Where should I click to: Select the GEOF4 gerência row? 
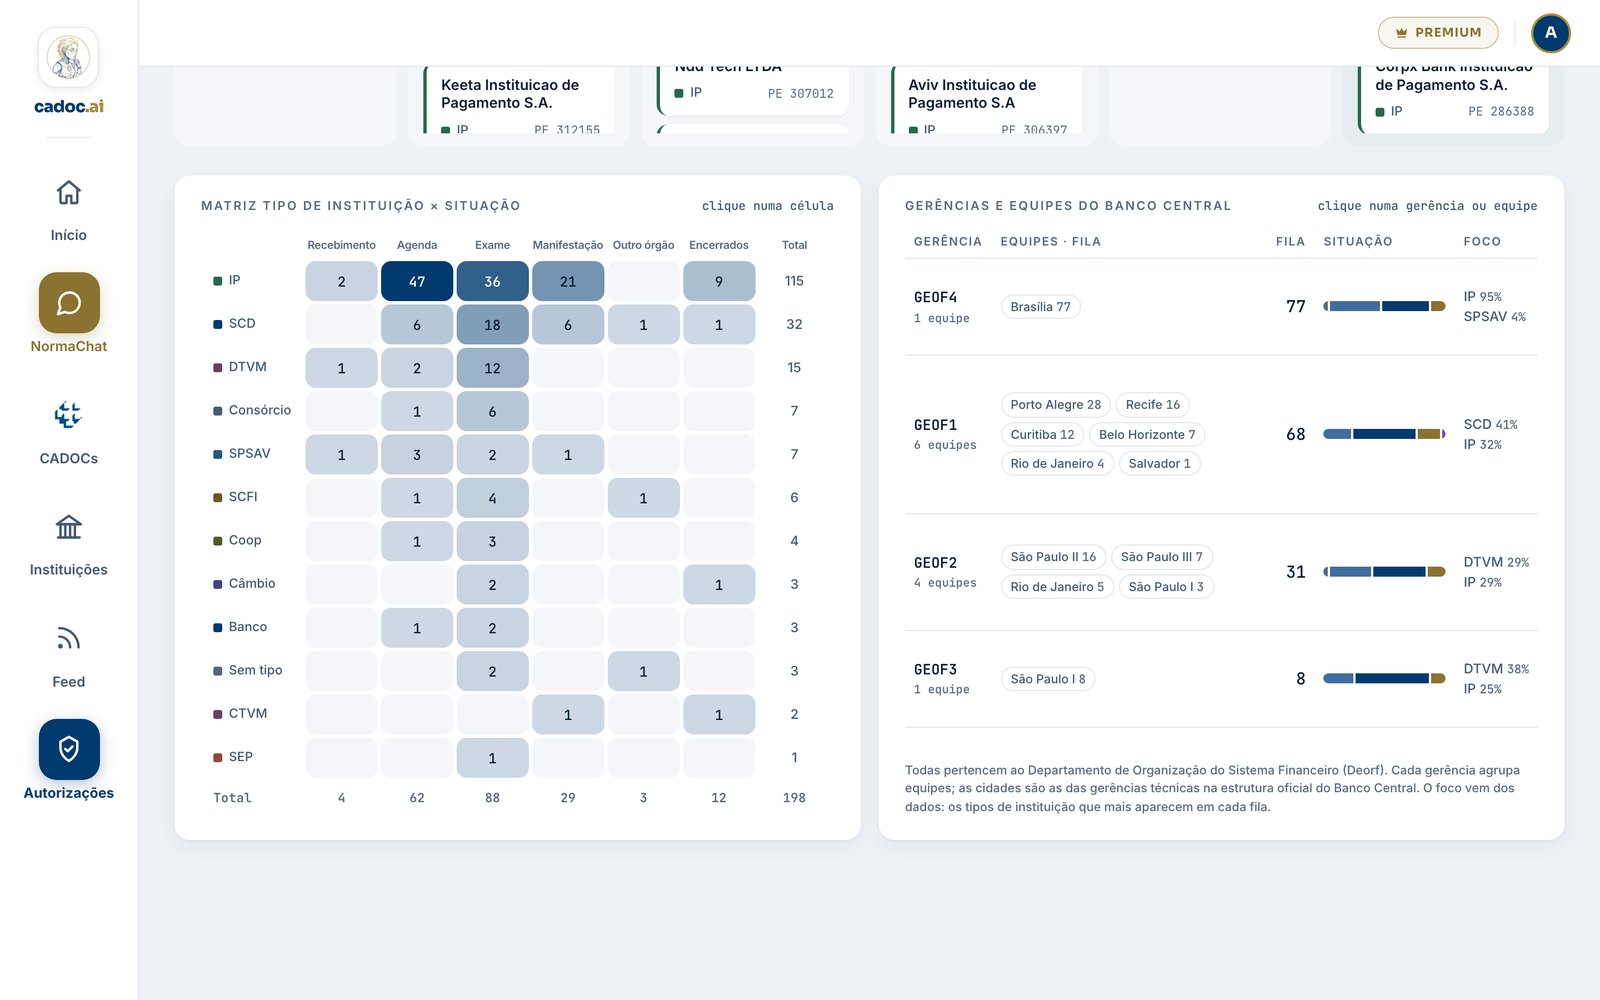1221,307
